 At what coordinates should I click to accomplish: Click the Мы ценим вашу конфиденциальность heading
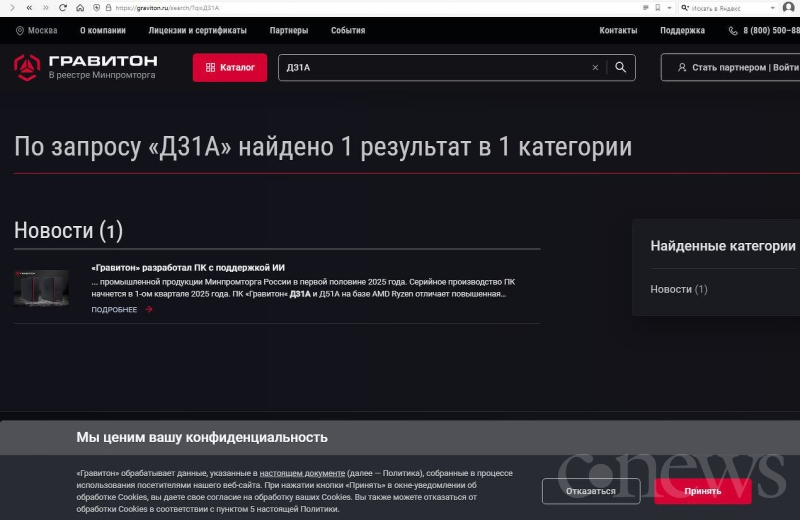202,437
